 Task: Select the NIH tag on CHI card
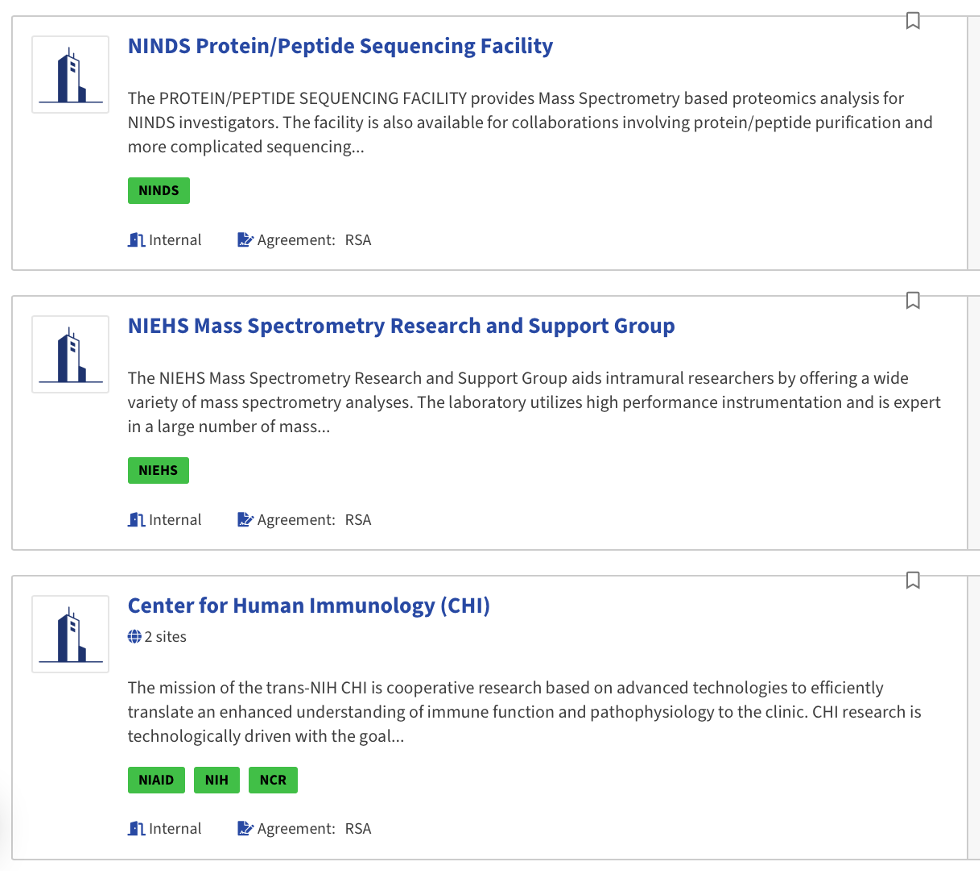[x=217, y=780]
